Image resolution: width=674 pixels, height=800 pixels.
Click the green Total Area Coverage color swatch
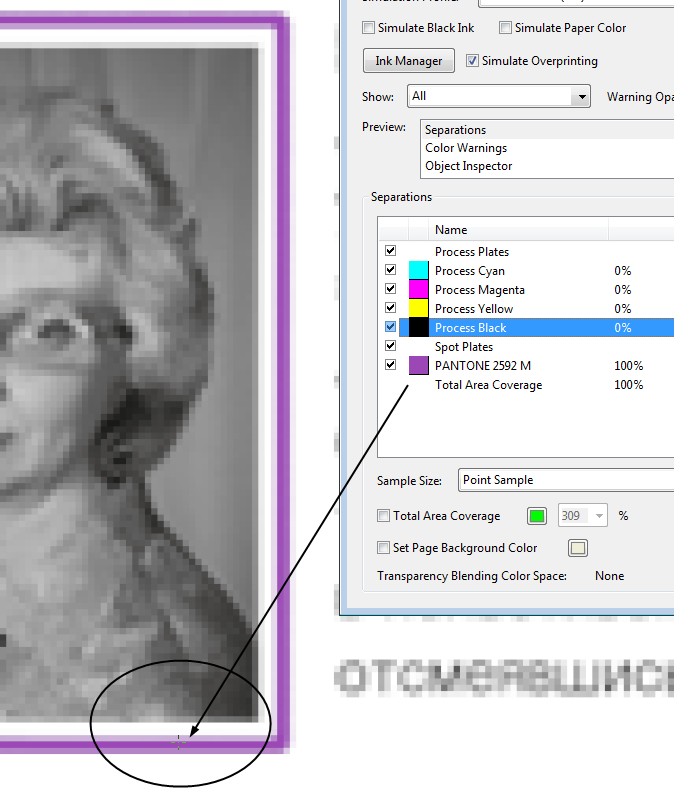537,516
